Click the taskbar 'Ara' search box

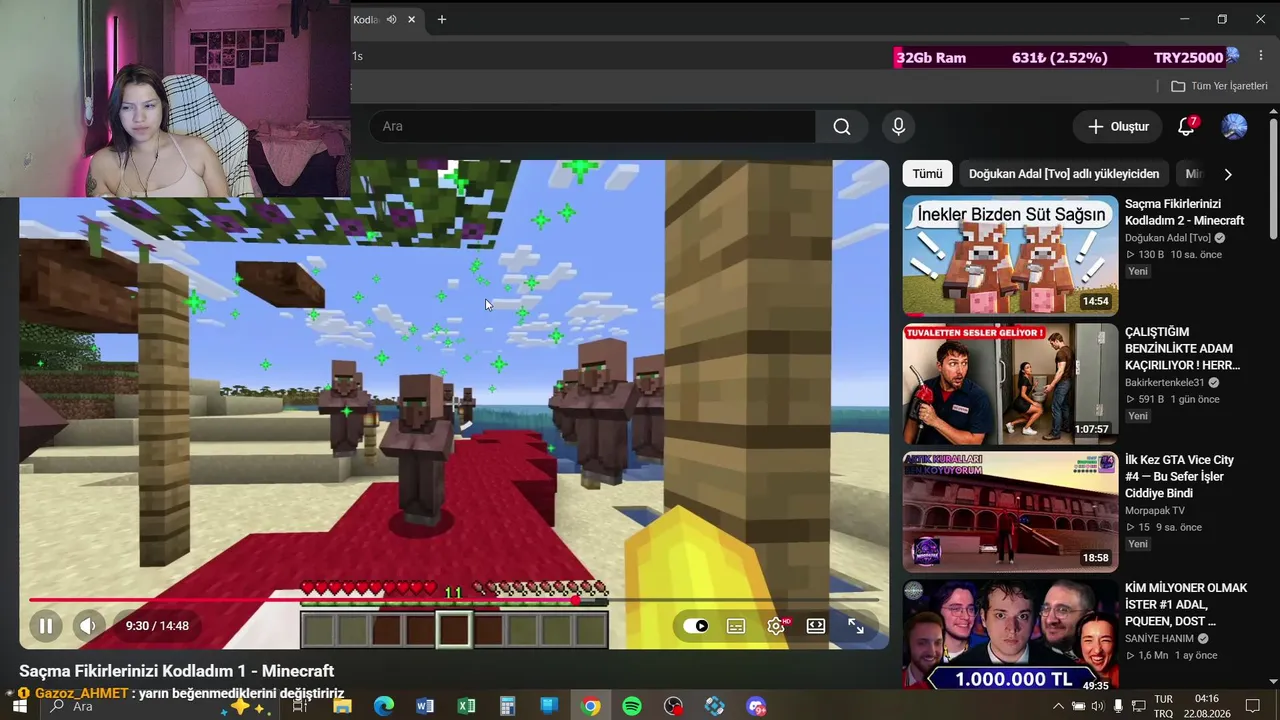pyautogui.click(x=158, y=706)
